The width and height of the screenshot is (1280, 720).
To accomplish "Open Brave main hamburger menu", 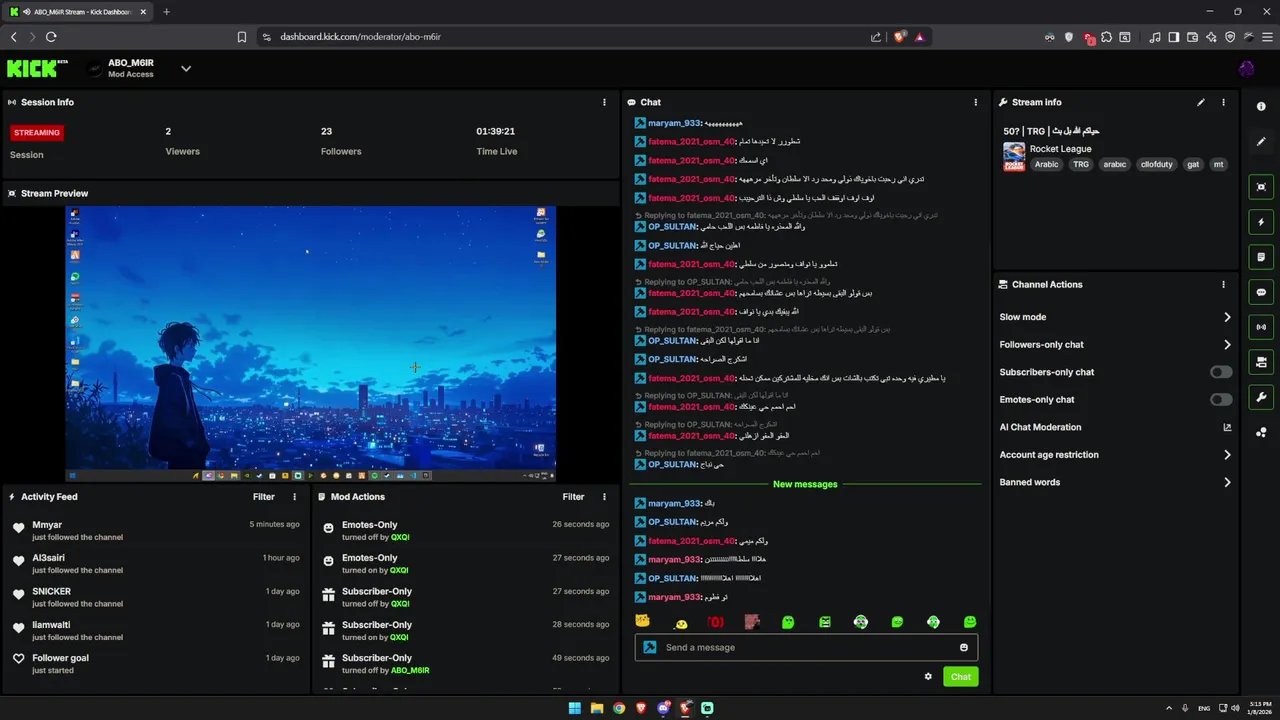I will pos(1267,37).
